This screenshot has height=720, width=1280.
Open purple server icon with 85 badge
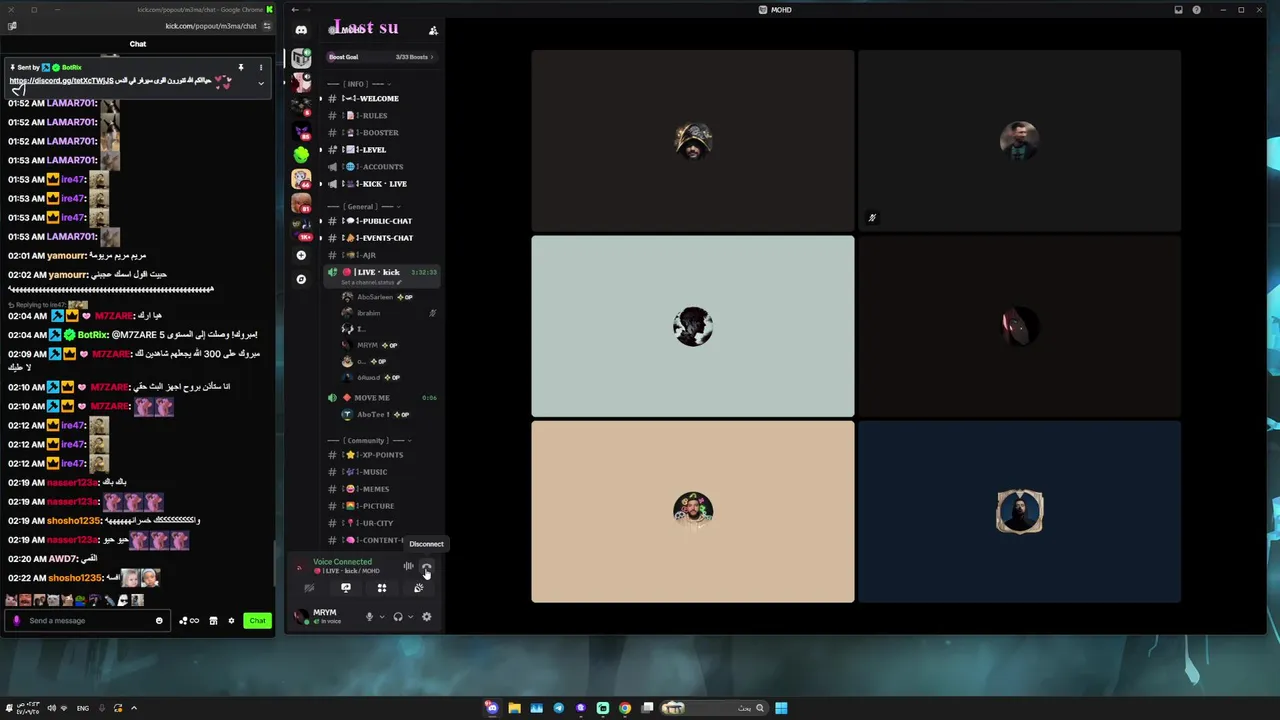click(x=301, y=131)
